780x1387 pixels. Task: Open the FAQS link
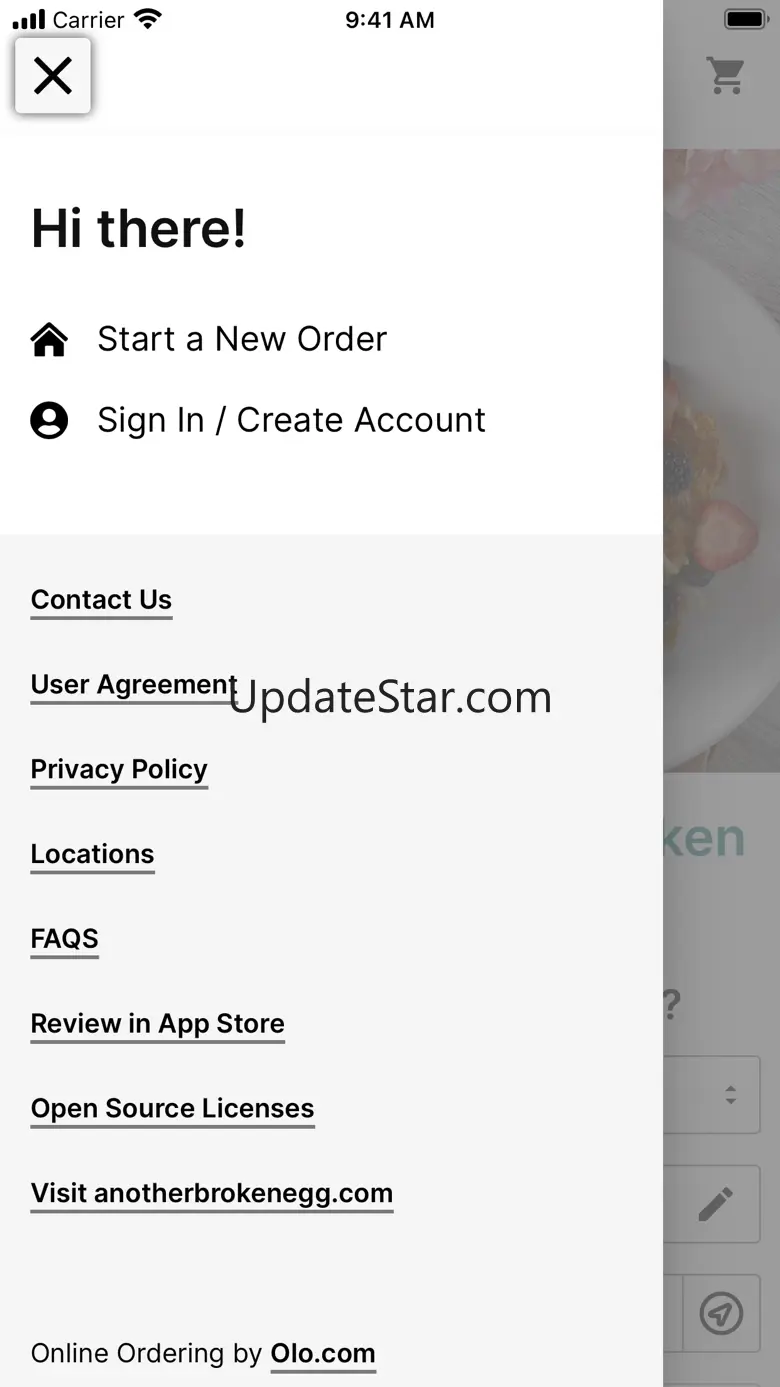click(x=65, y=939)
